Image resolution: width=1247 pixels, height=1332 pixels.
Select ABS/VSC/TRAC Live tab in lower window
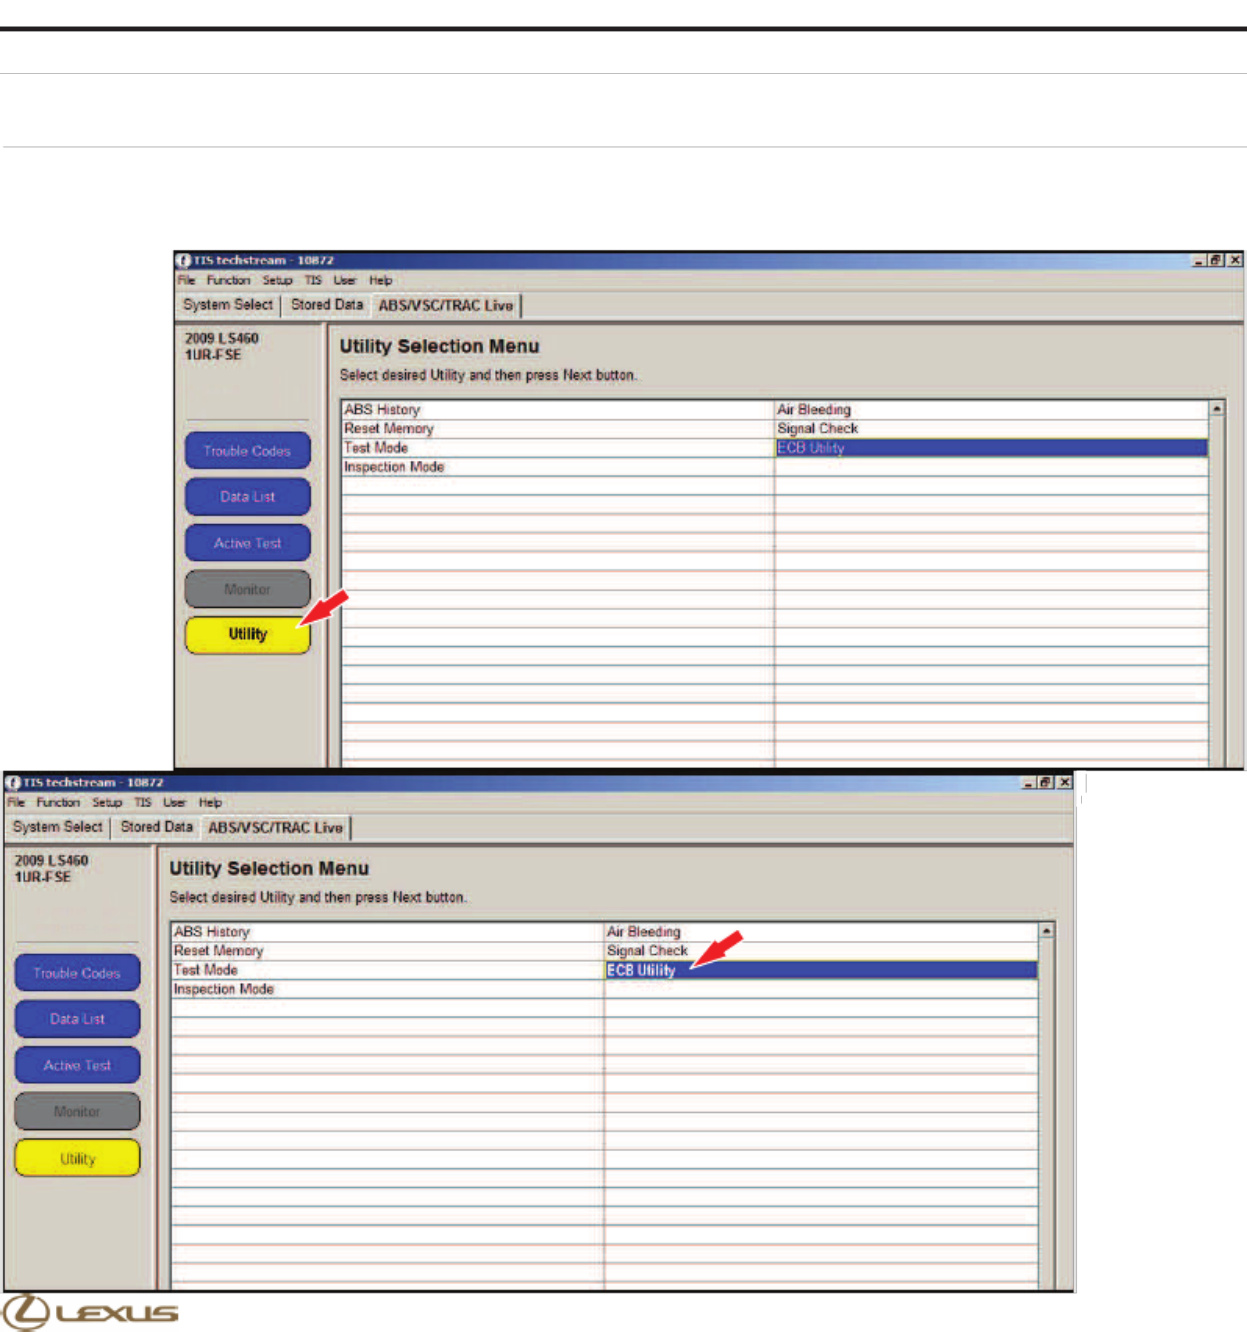[x=276, y=828]
